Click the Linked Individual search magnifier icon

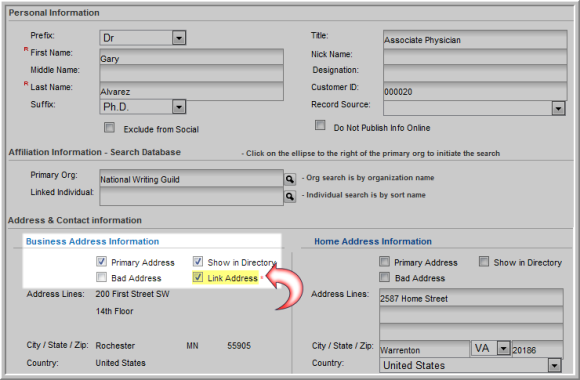[x=290, y=196]
